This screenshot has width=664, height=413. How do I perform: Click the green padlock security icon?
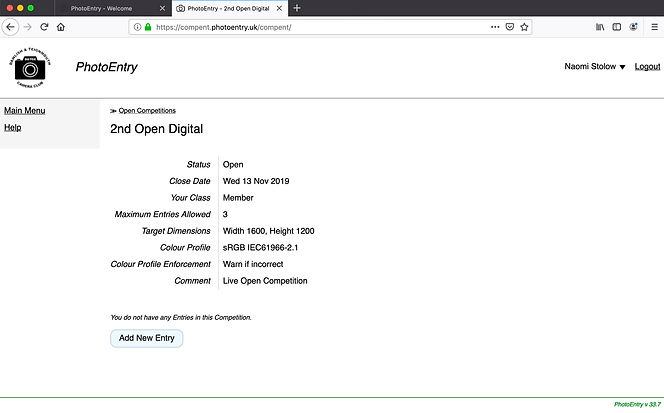[148, 27]
